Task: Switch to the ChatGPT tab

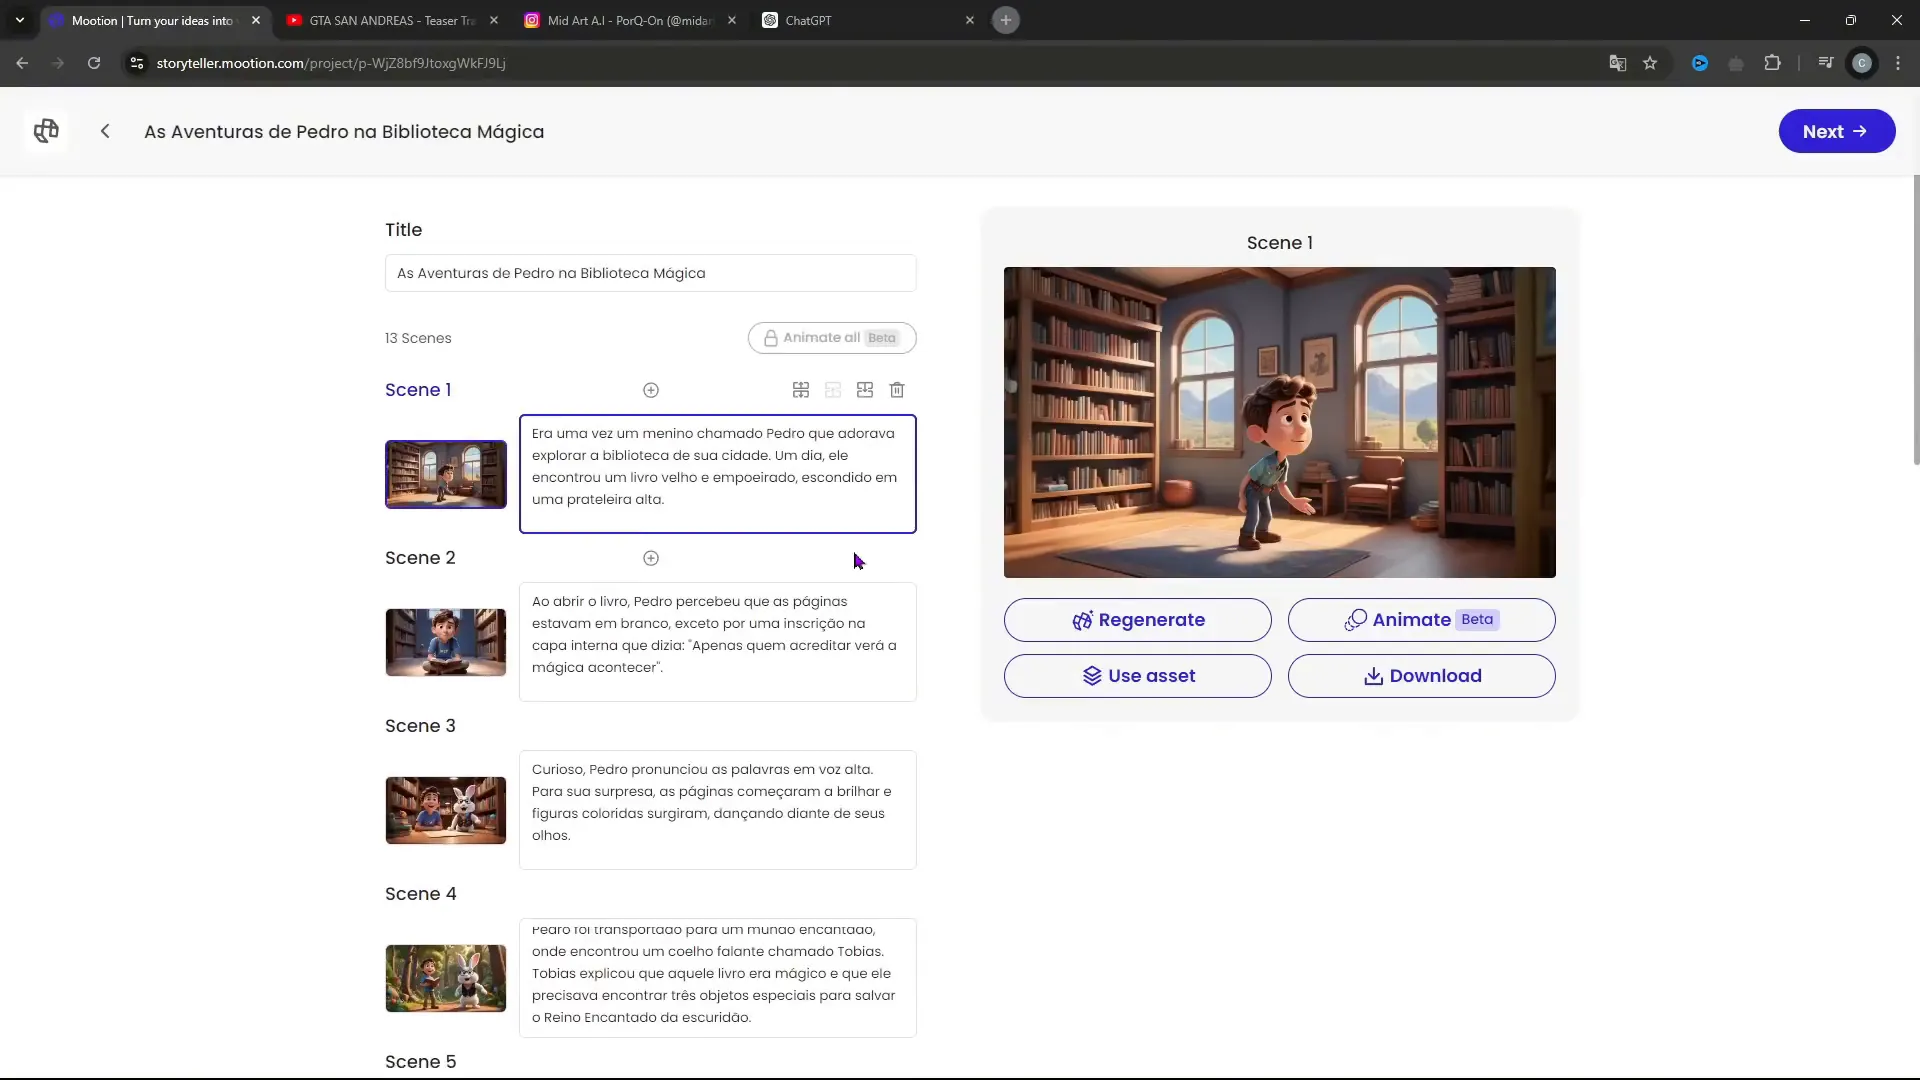Action: tap(867, 20)
